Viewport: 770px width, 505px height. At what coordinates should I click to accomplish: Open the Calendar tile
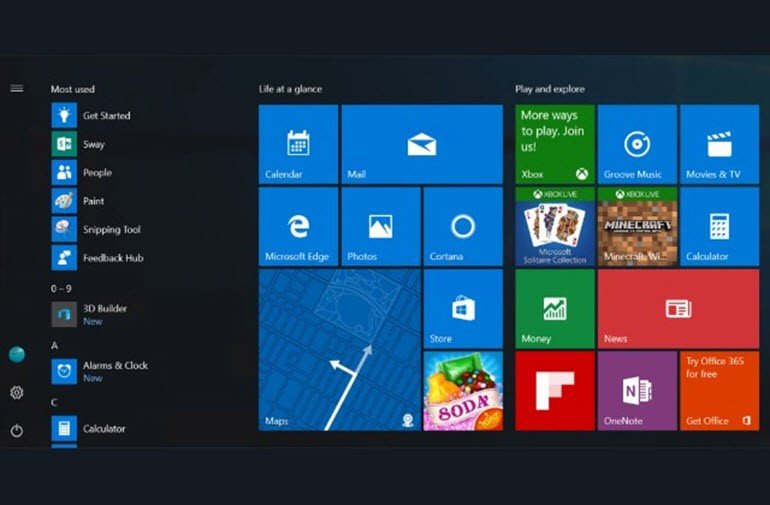(x=298, y=144)
